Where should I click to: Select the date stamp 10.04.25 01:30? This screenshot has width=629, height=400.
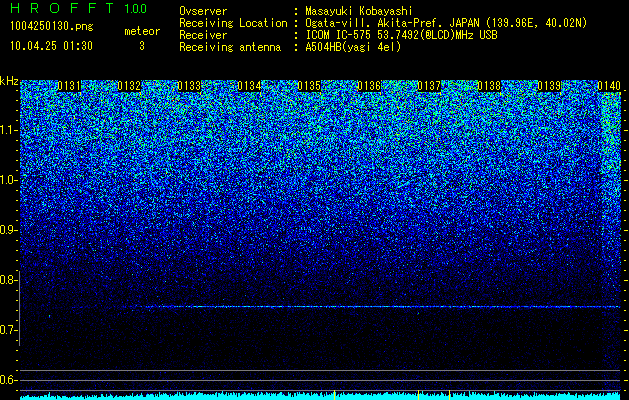tap(51, 46)
